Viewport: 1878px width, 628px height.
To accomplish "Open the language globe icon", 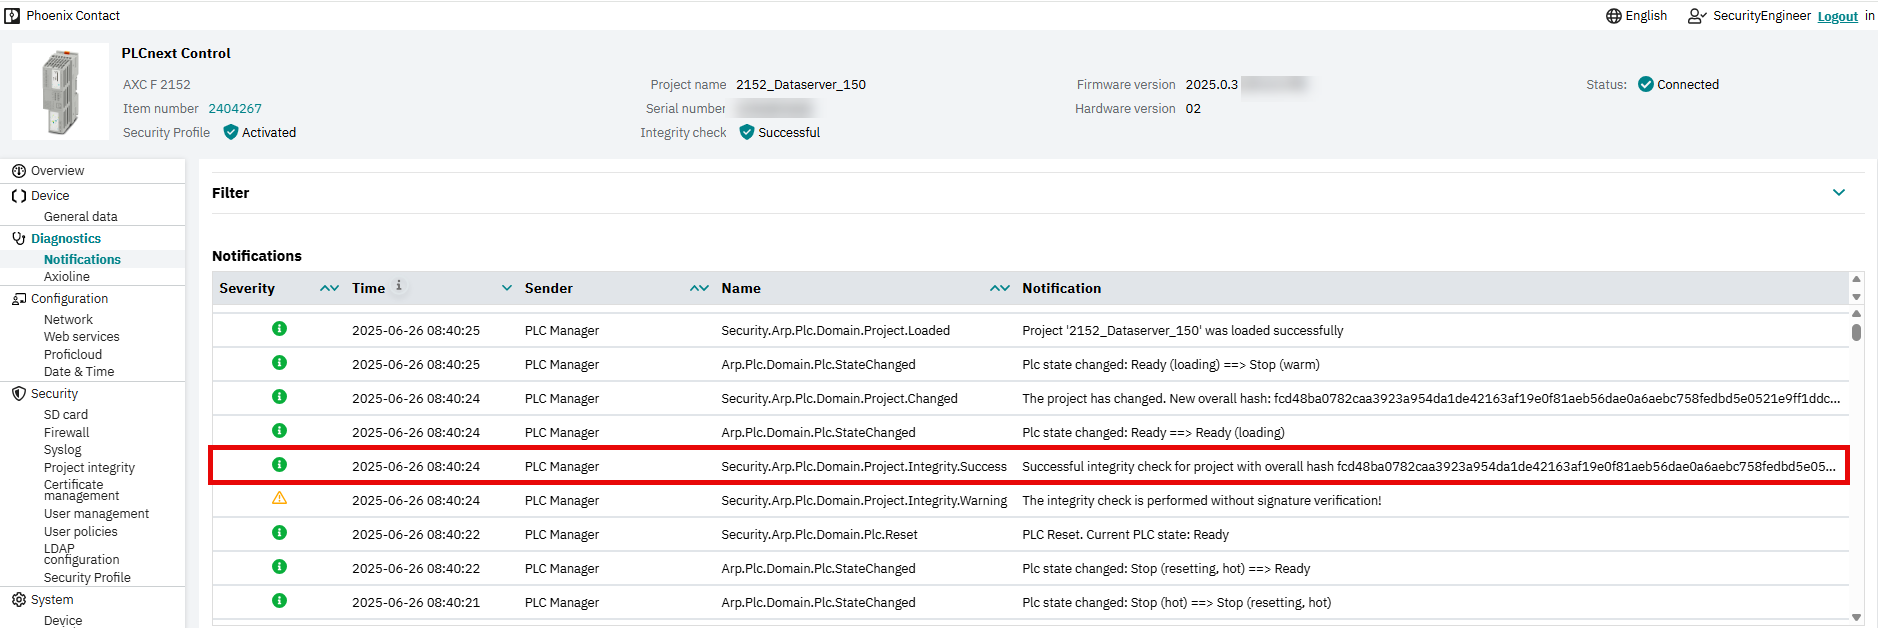I will [x=1613, y=16].
